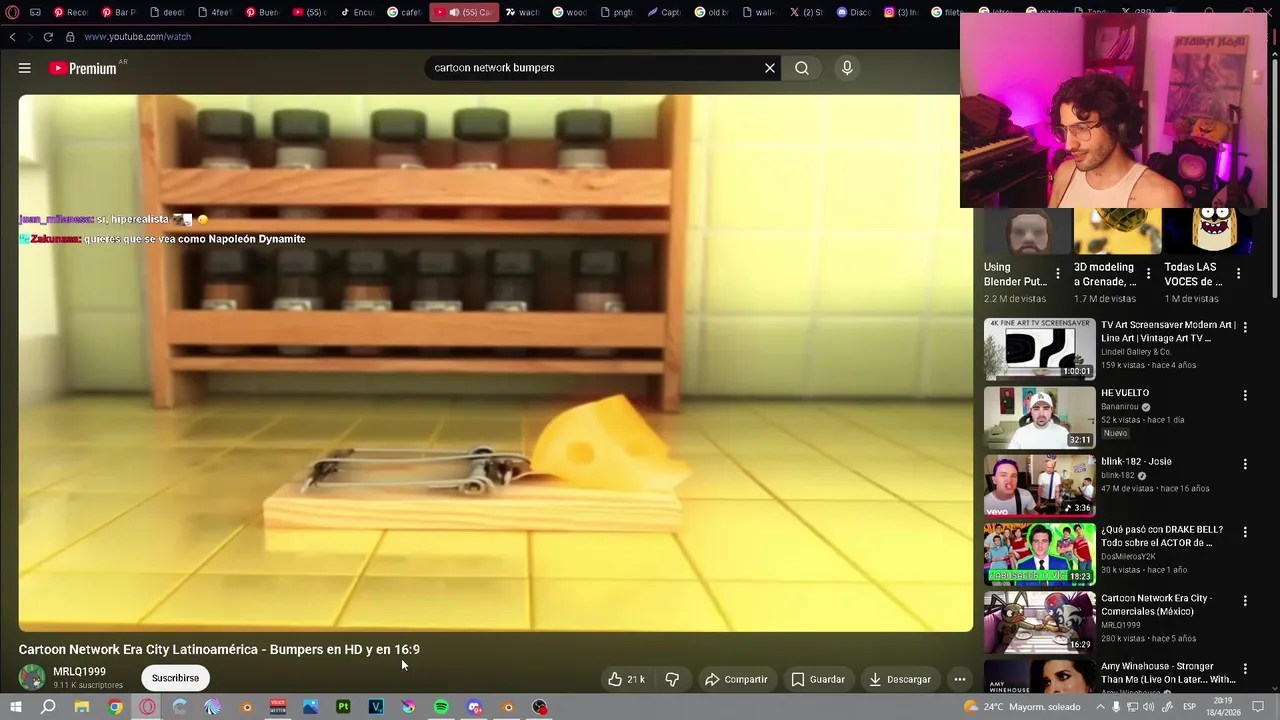The height and width of the screenshot is (720, 1280).
Task: Like the video (21 k)
Action: (627, 679)
